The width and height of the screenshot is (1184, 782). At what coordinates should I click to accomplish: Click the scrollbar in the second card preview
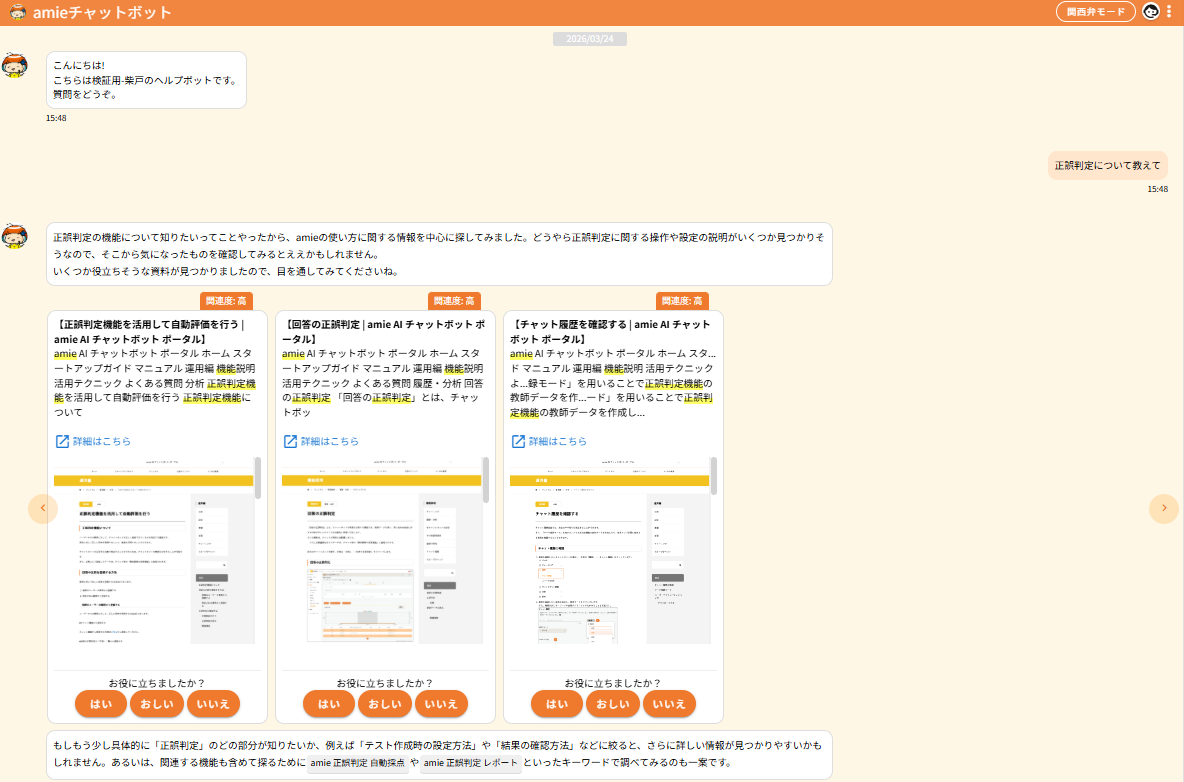tap(486, 480)
